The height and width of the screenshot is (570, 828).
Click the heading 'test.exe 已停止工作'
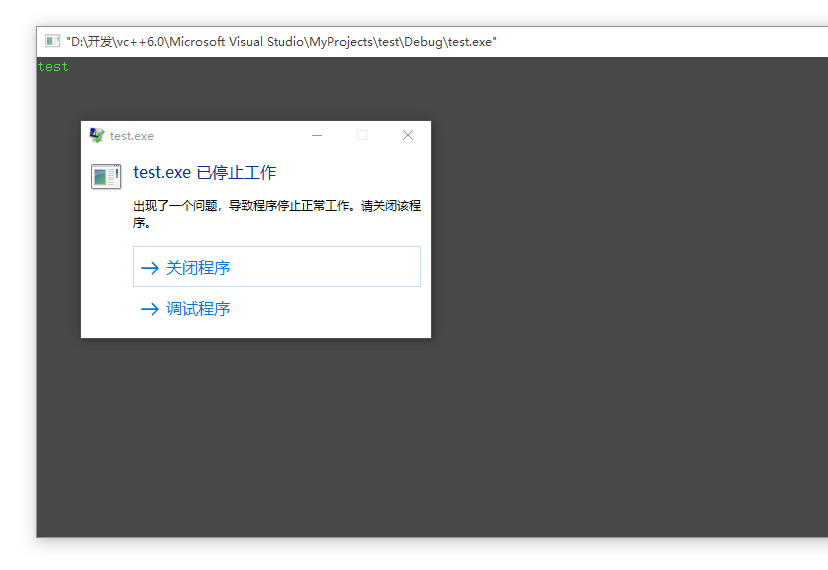click(x=204, y=172)
